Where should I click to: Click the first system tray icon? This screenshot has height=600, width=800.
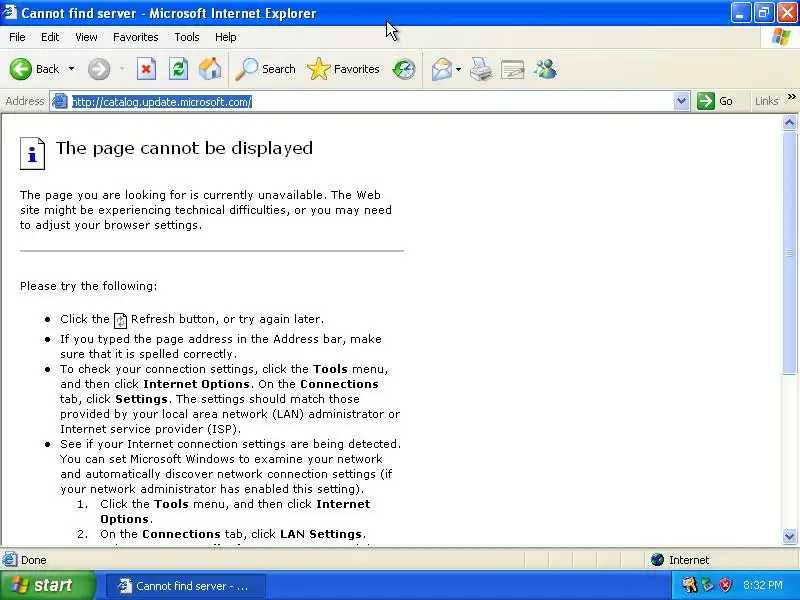pyautogui.click(x=689, y=585)
